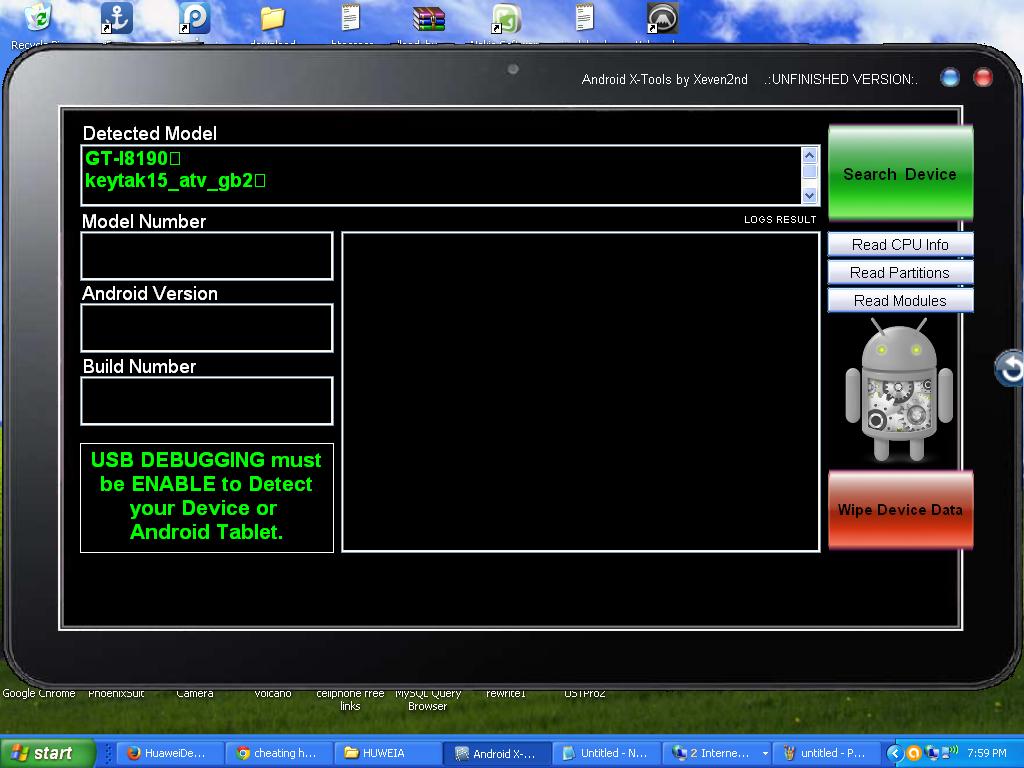This screenshot has width=1024, height=768.
Task: Click the Detected Model scrollbar down arrow
Action: pos(810,195)
